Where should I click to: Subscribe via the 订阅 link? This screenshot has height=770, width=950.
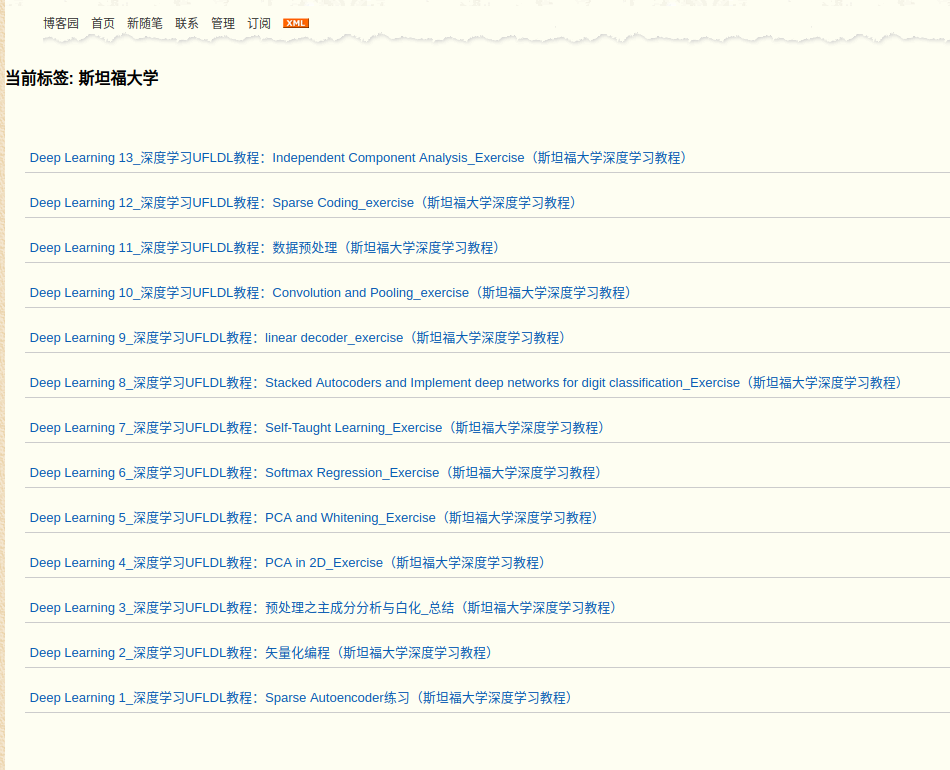[258, 22]
